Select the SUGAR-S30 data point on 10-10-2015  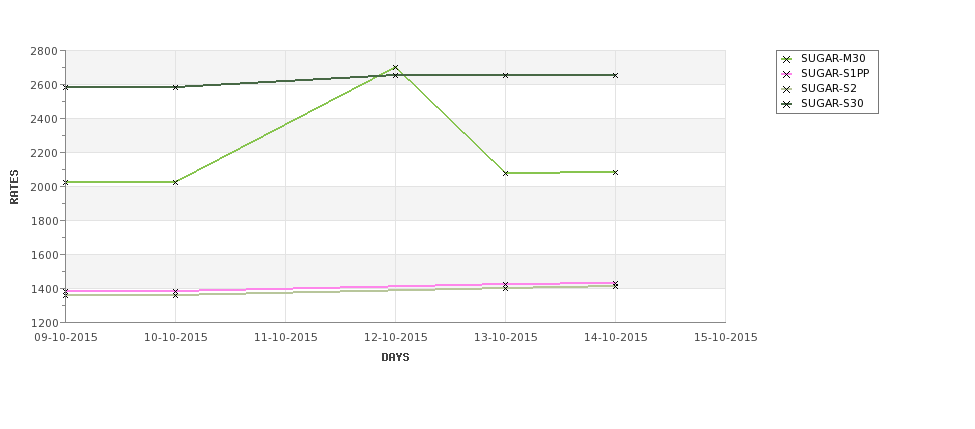click(x=175, y=87)
